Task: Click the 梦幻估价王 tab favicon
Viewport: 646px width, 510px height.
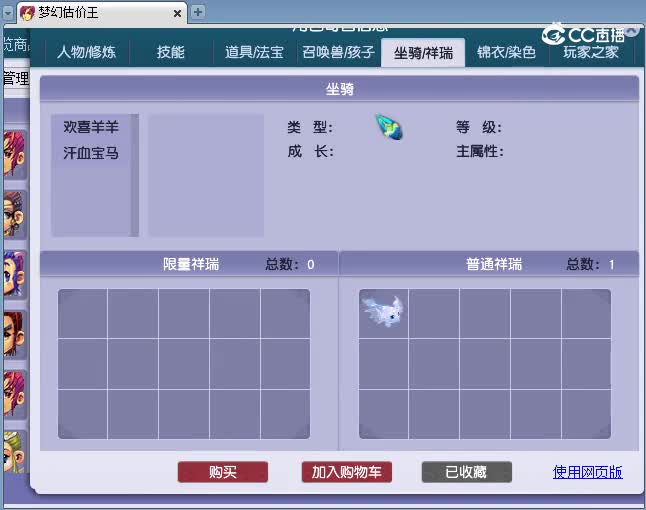Action: pyautogui.click(x=28, y=13)
